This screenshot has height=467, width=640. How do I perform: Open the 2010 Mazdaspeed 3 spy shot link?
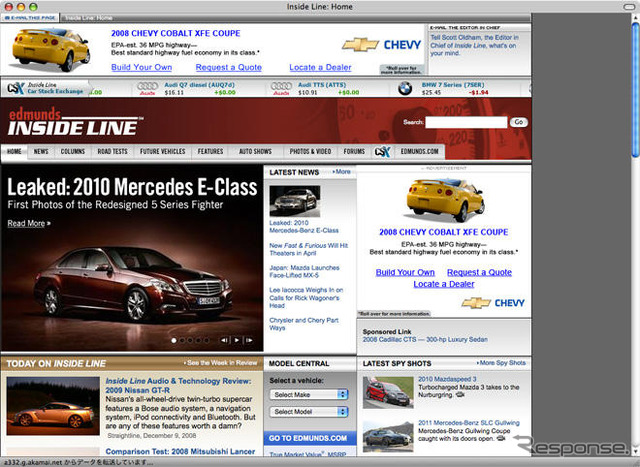(x=447, y=379)
